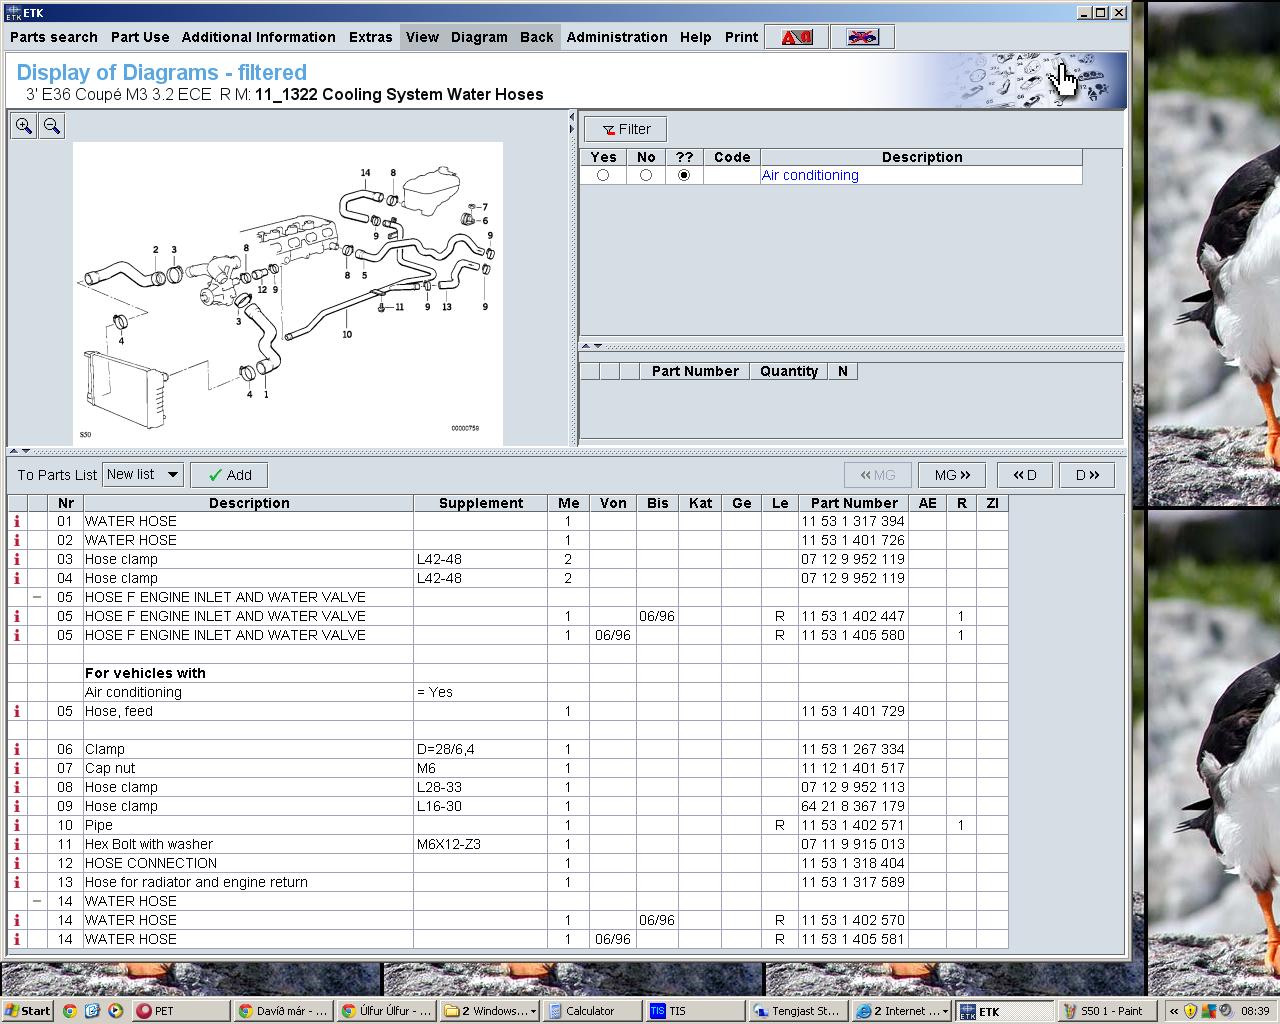Open the Additional Information menu
Viewport: 1280px width, 1024px height.
pyautogui.click(x=258, y=37)
